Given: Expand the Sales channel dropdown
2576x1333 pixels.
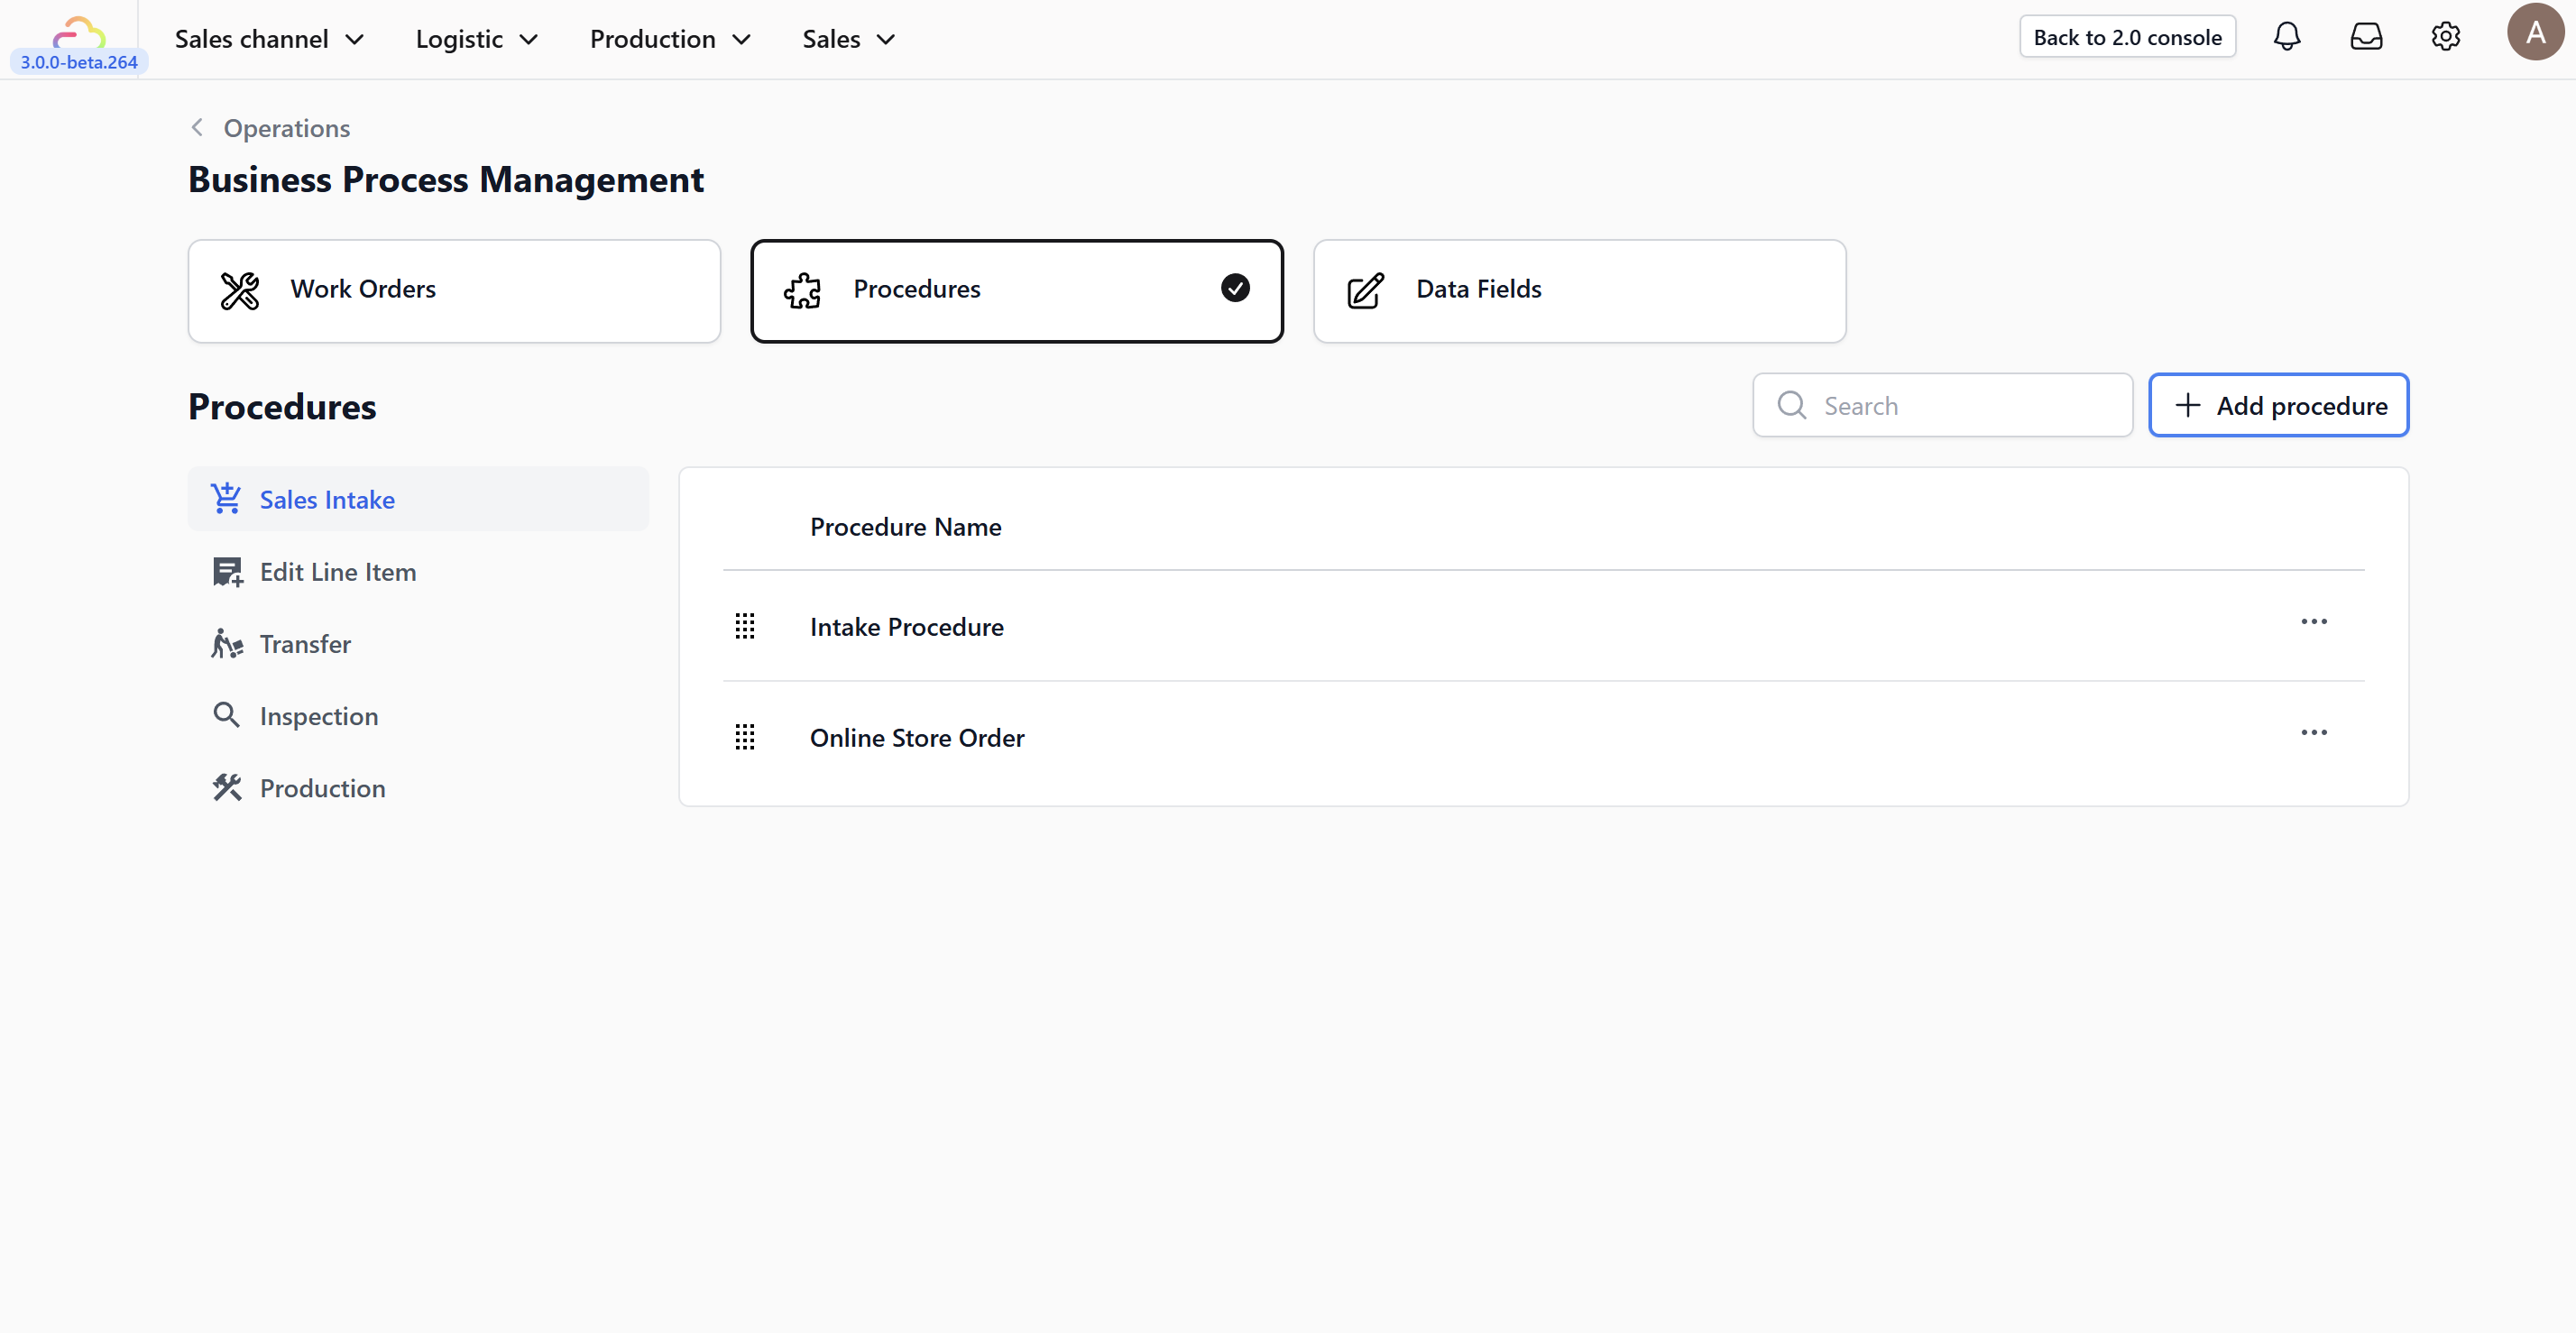Looking at the screenshot, I should (269, 39).
